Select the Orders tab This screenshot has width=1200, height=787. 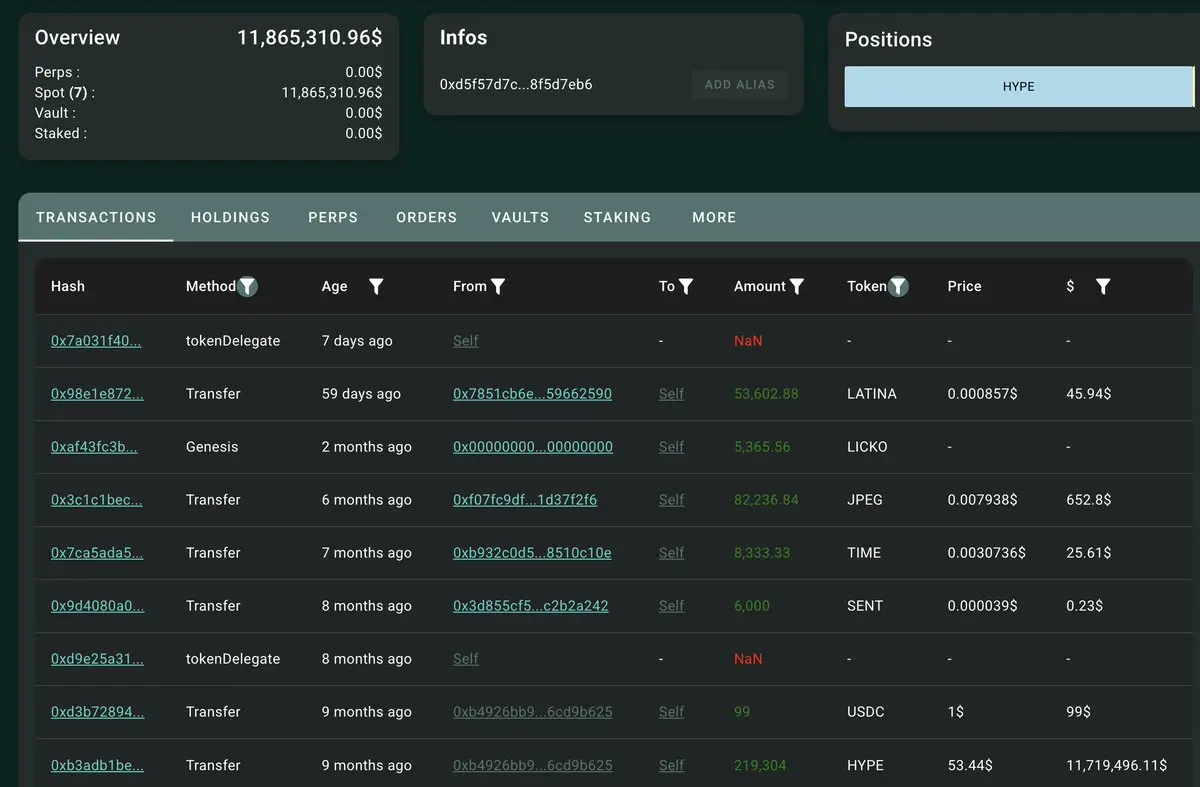pyautogui.click(x=426, y=217)
